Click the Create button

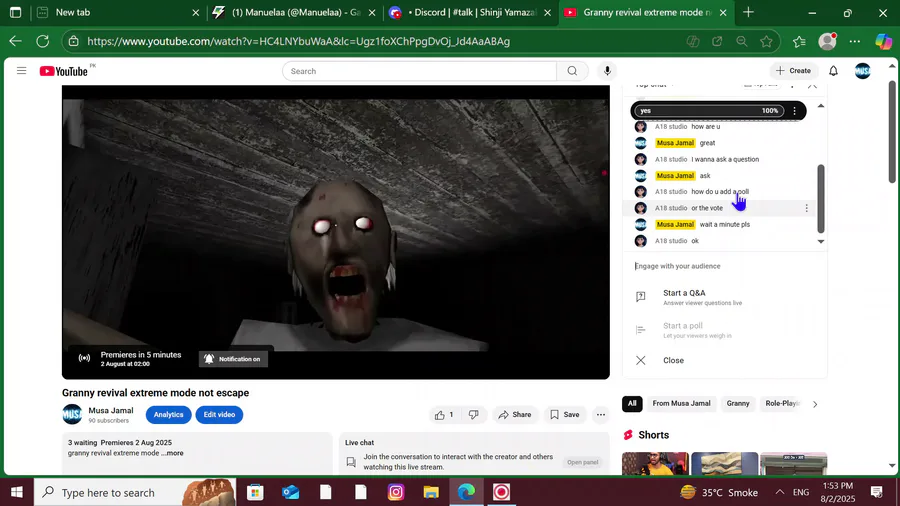tap(793, 71)
